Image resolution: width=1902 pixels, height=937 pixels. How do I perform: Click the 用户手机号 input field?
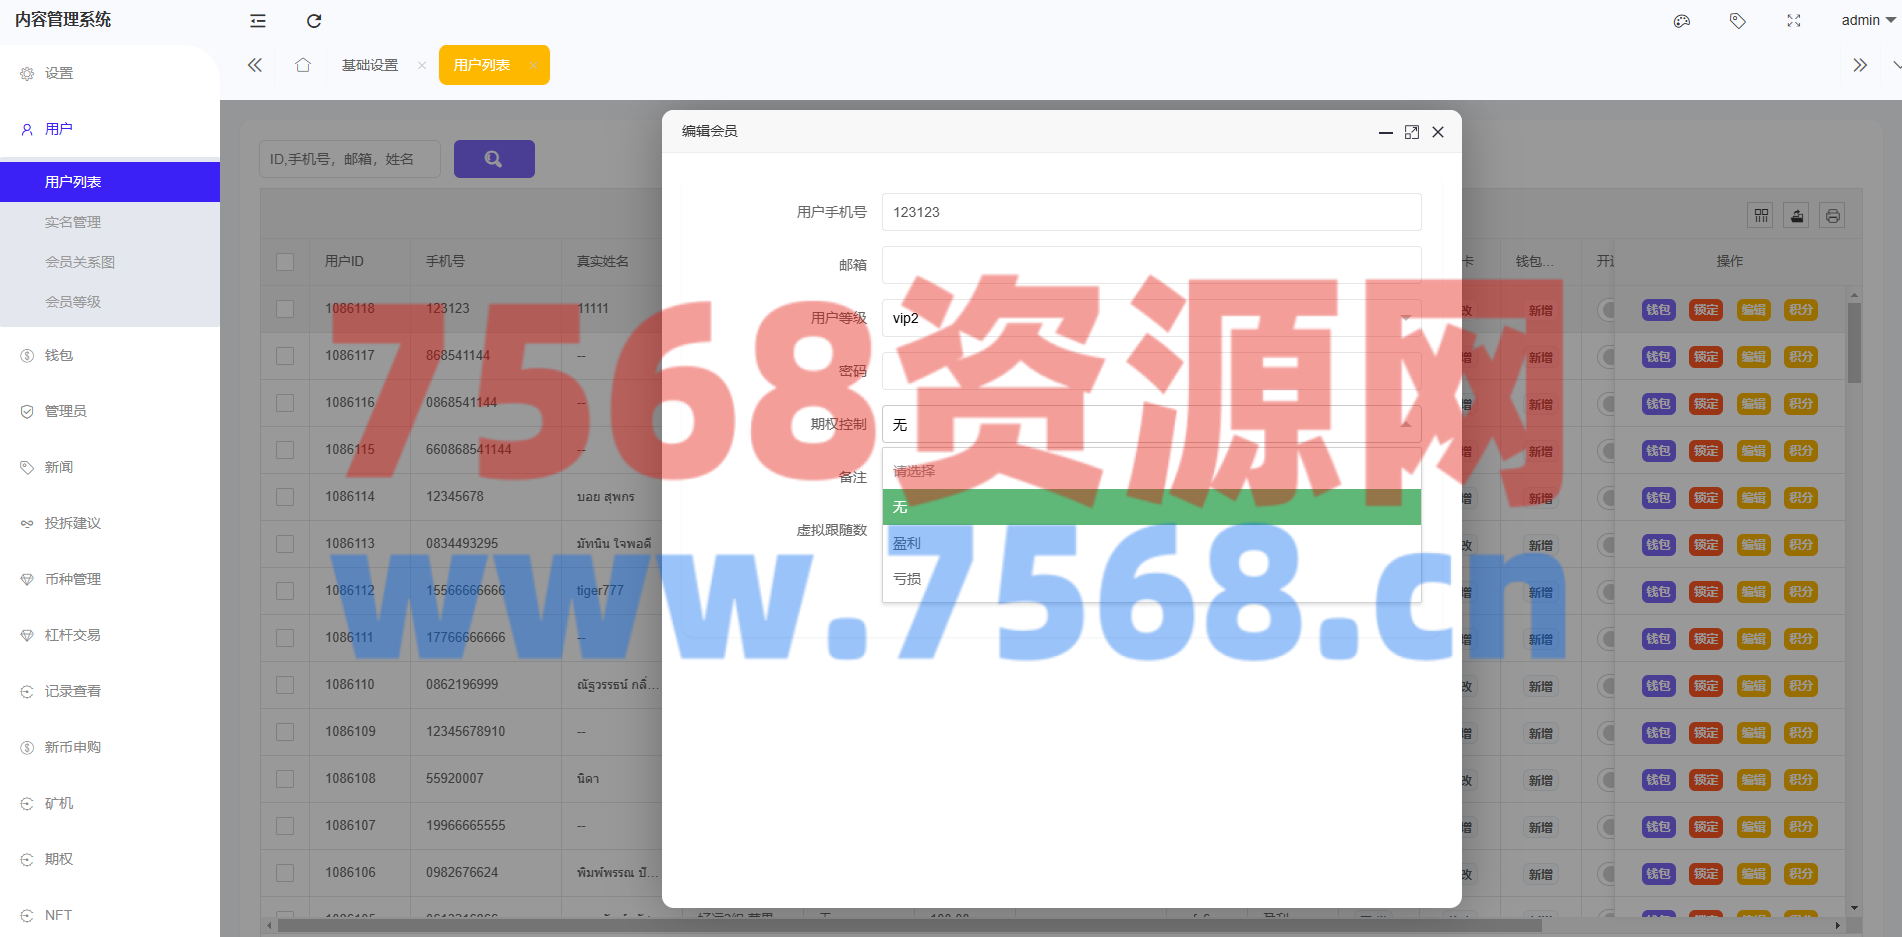pos(1150,212)
